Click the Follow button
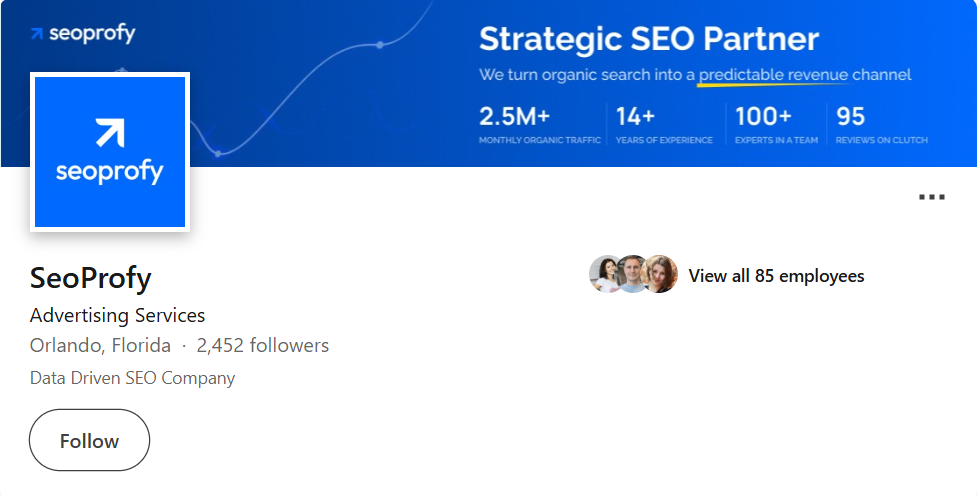This screenshot has width=977, height=495. pyautogui.click(x=89, y=440)
